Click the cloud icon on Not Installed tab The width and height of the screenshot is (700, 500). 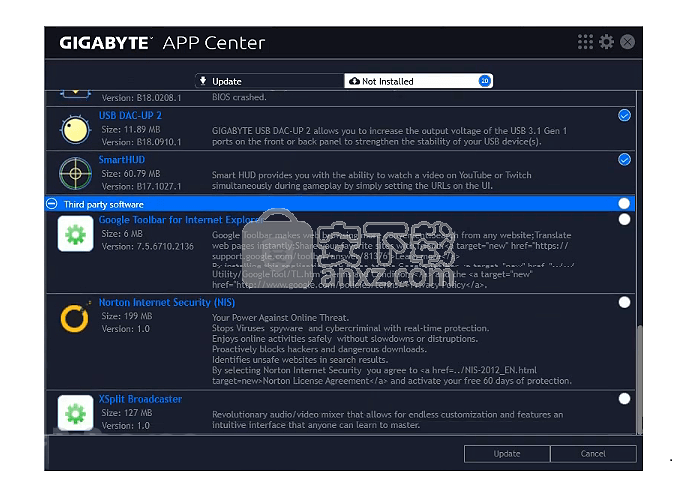[354, 81]
